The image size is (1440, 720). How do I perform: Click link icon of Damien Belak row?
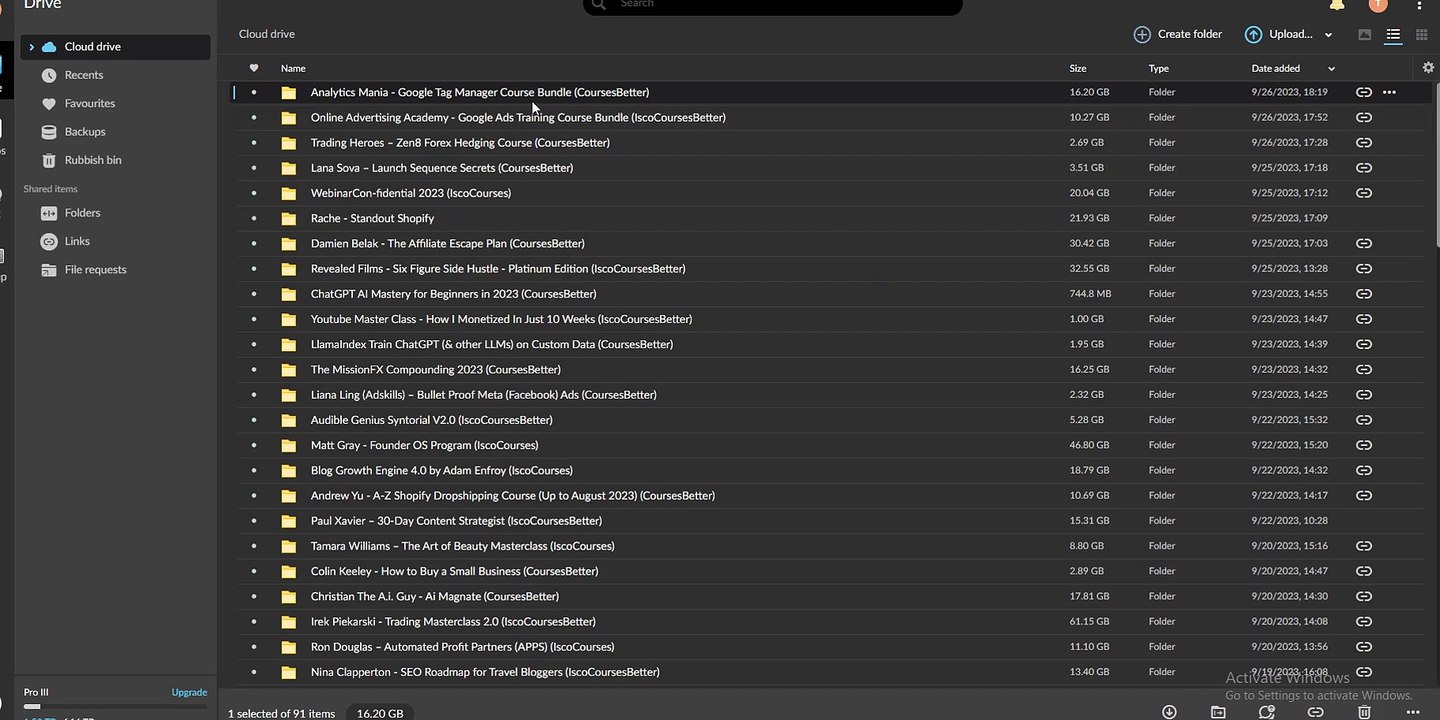pos(1363,243)
